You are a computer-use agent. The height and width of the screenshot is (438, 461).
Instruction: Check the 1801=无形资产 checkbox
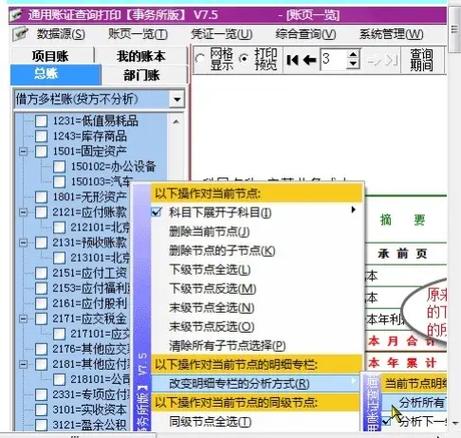41,197
